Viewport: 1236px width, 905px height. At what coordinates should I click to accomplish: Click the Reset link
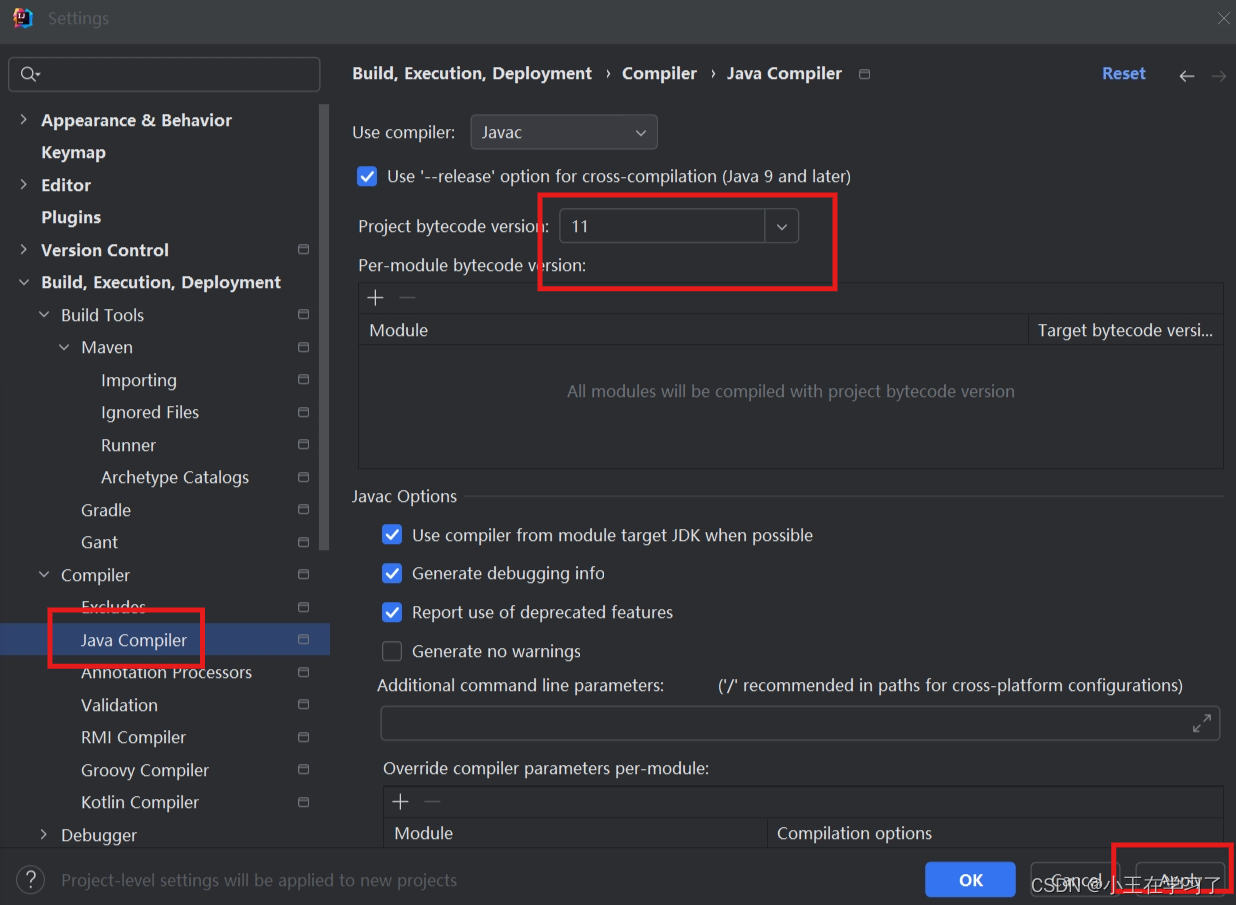(x=1124, y=74)
